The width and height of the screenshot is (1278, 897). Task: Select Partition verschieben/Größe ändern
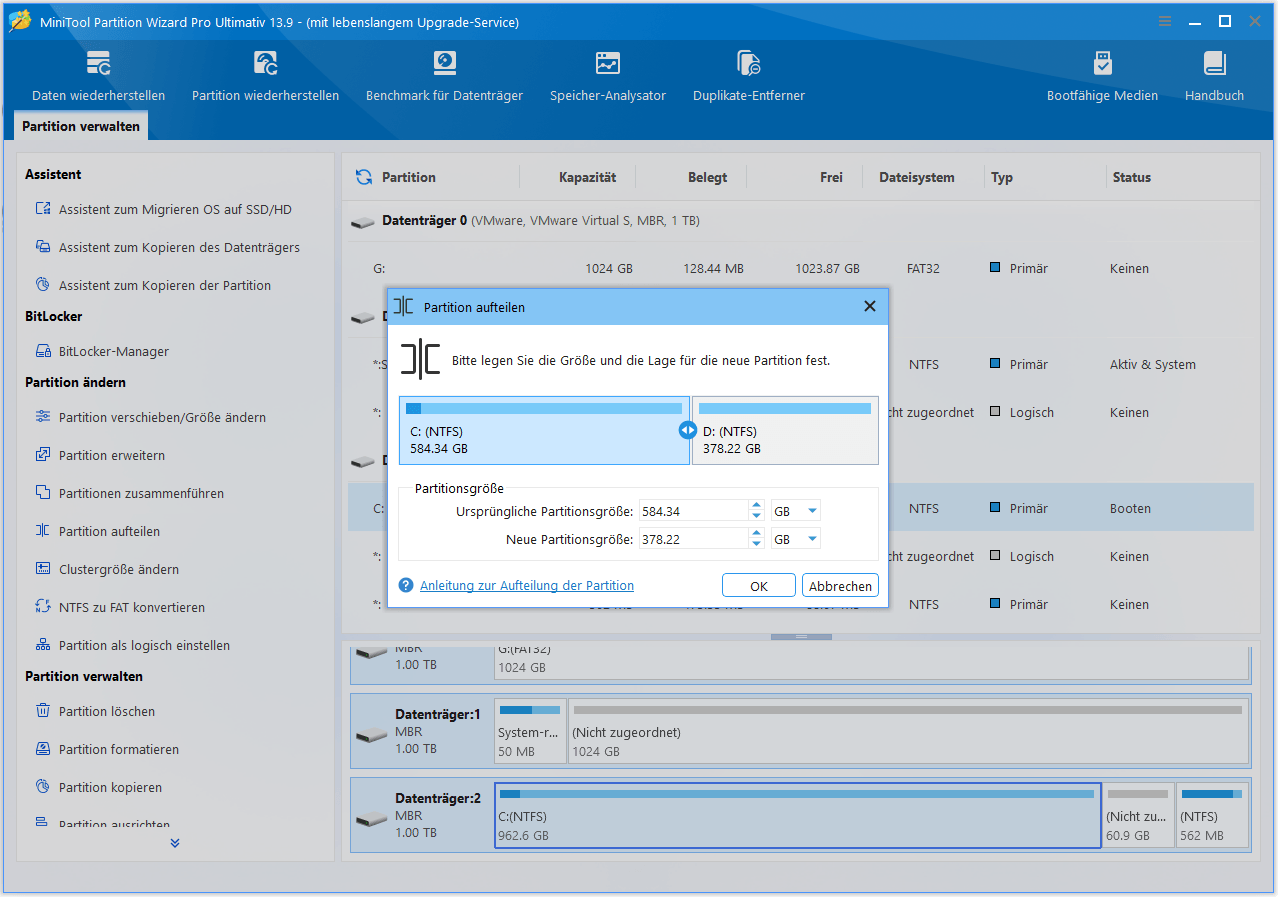click(161, 417)
